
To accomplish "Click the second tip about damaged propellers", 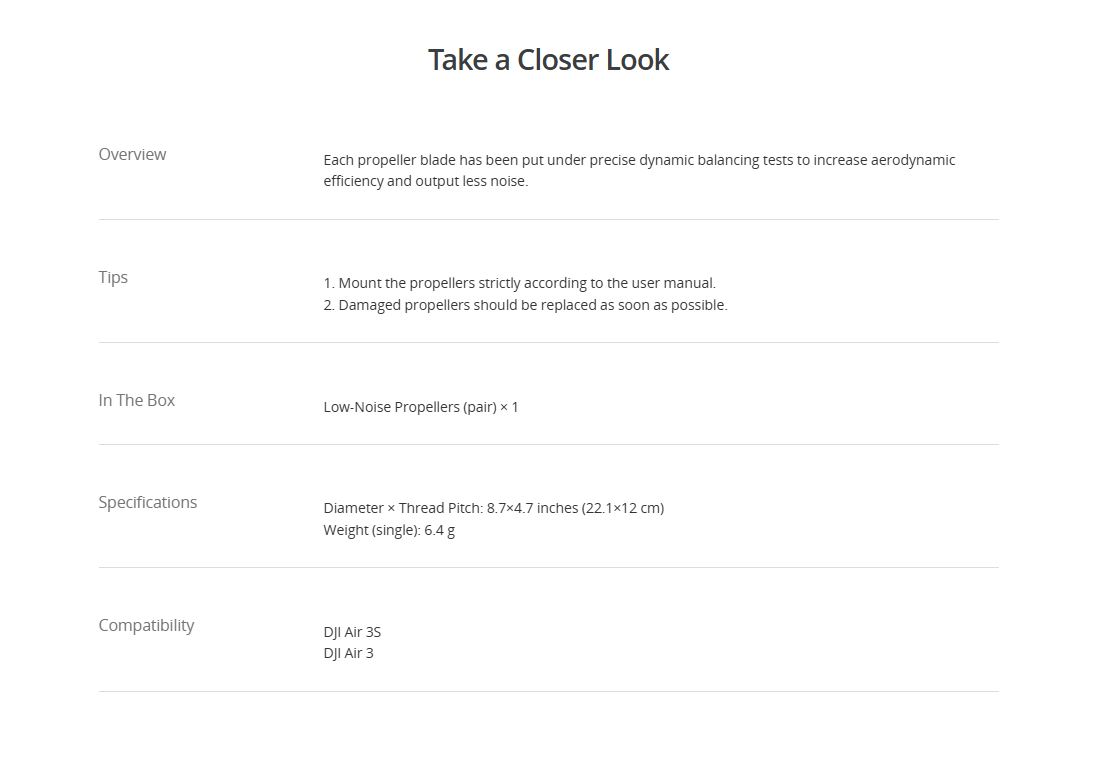I will [x=525, y=305].
